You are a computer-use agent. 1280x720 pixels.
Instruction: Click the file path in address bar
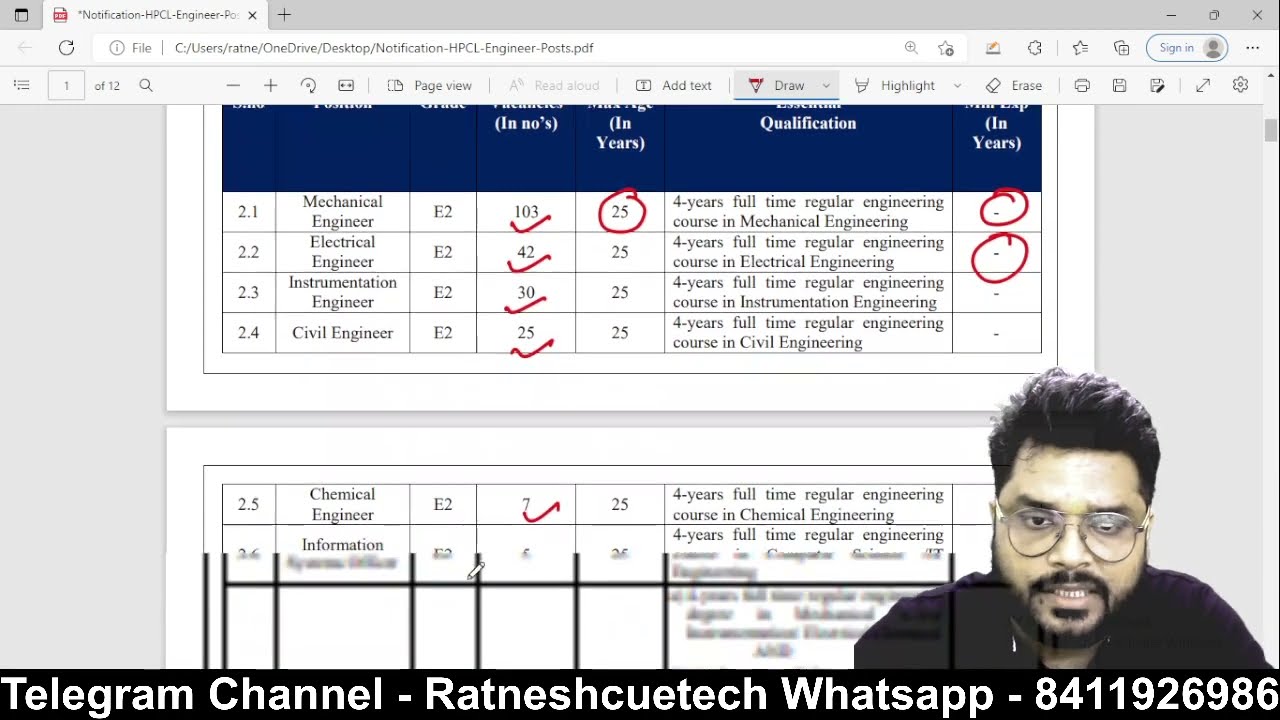pyautogui.click(x=384, y=48)
